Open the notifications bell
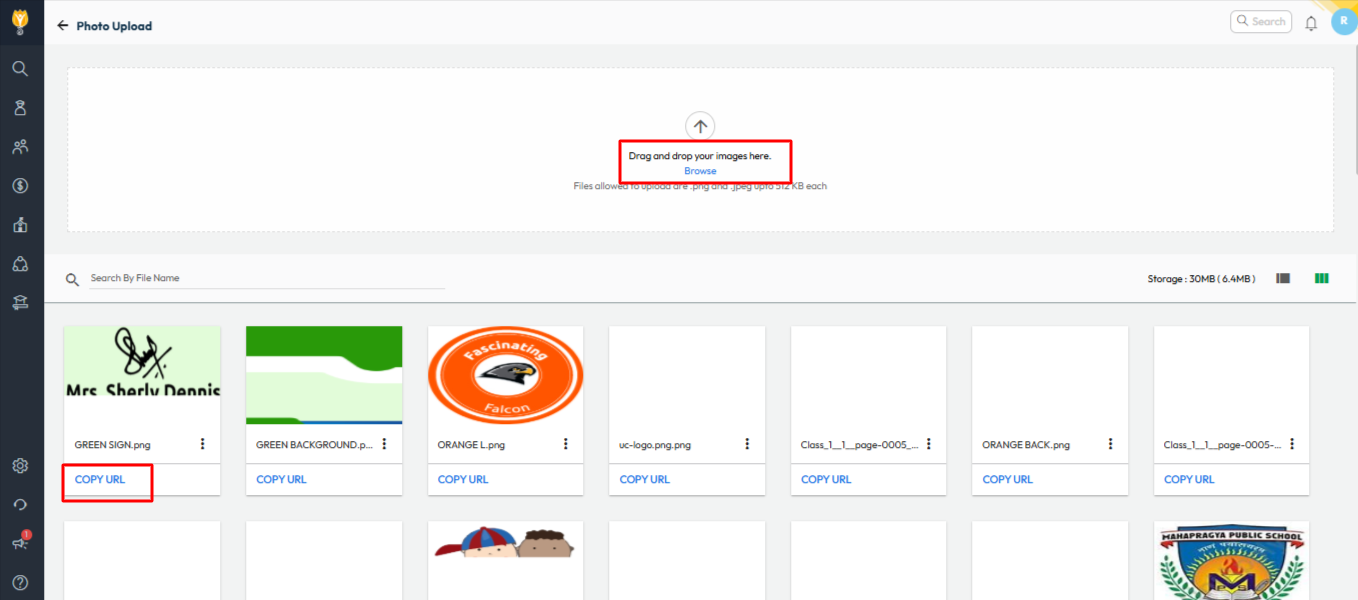Screen dimensions: 1358x600 click(x=1311, y=23)
